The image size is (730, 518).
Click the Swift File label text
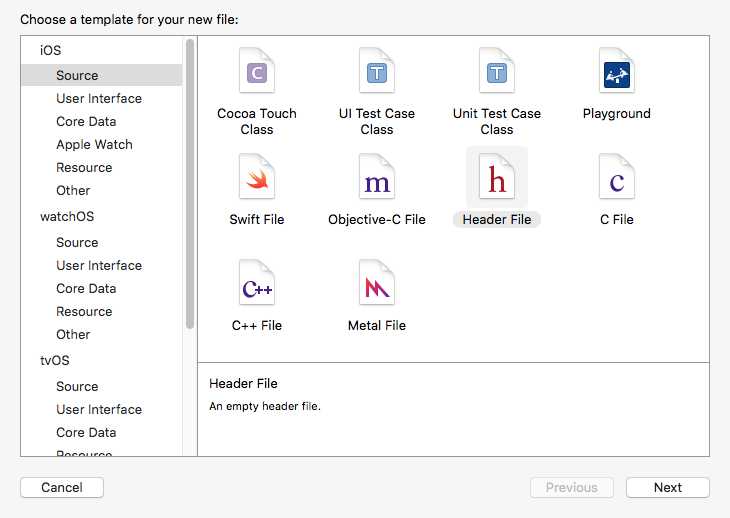click(x=257, y=219)
